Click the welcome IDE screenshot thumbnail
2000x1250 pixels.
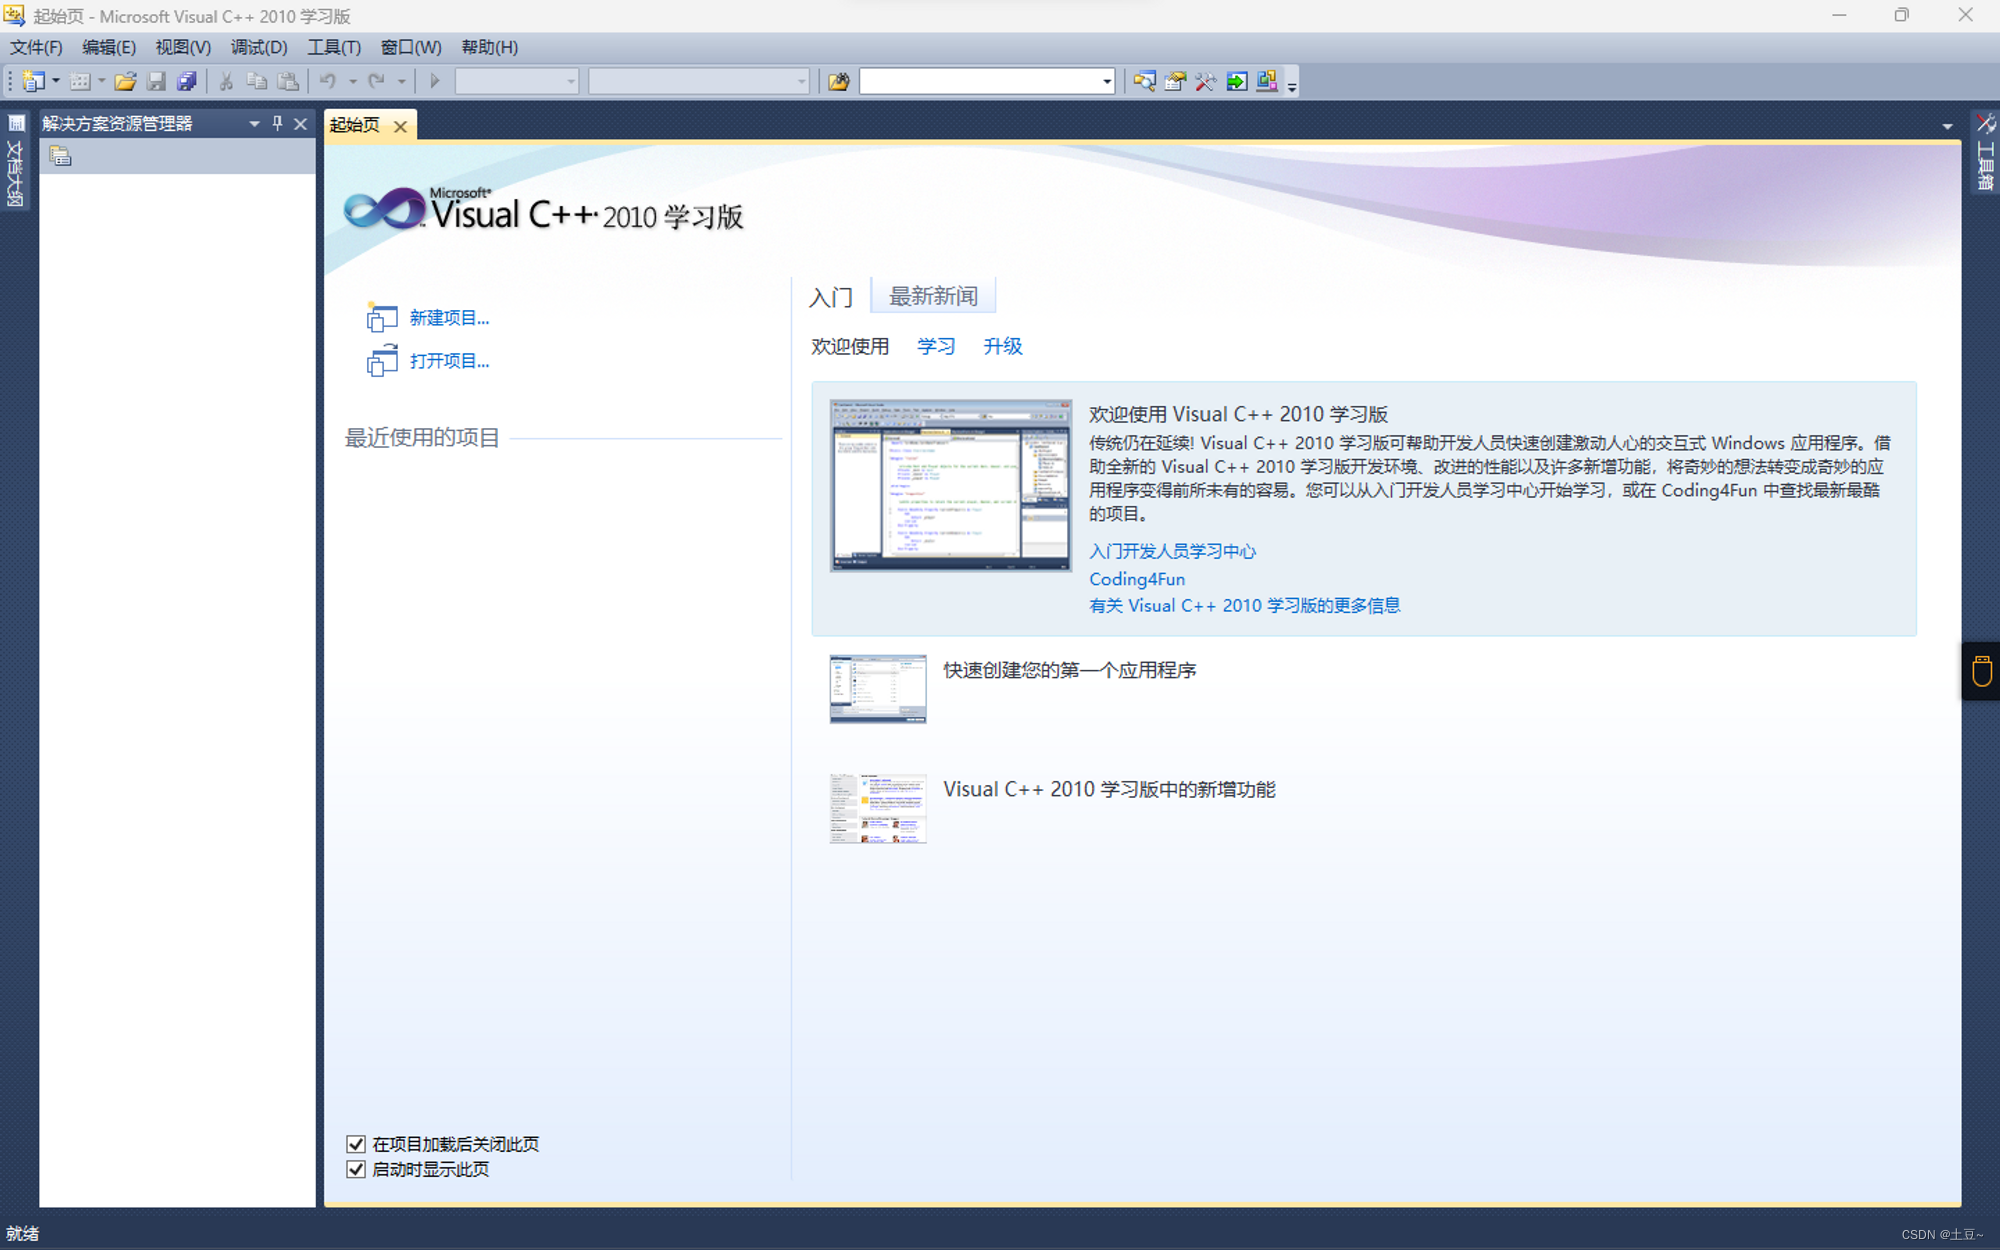click(x=950, y=486)
